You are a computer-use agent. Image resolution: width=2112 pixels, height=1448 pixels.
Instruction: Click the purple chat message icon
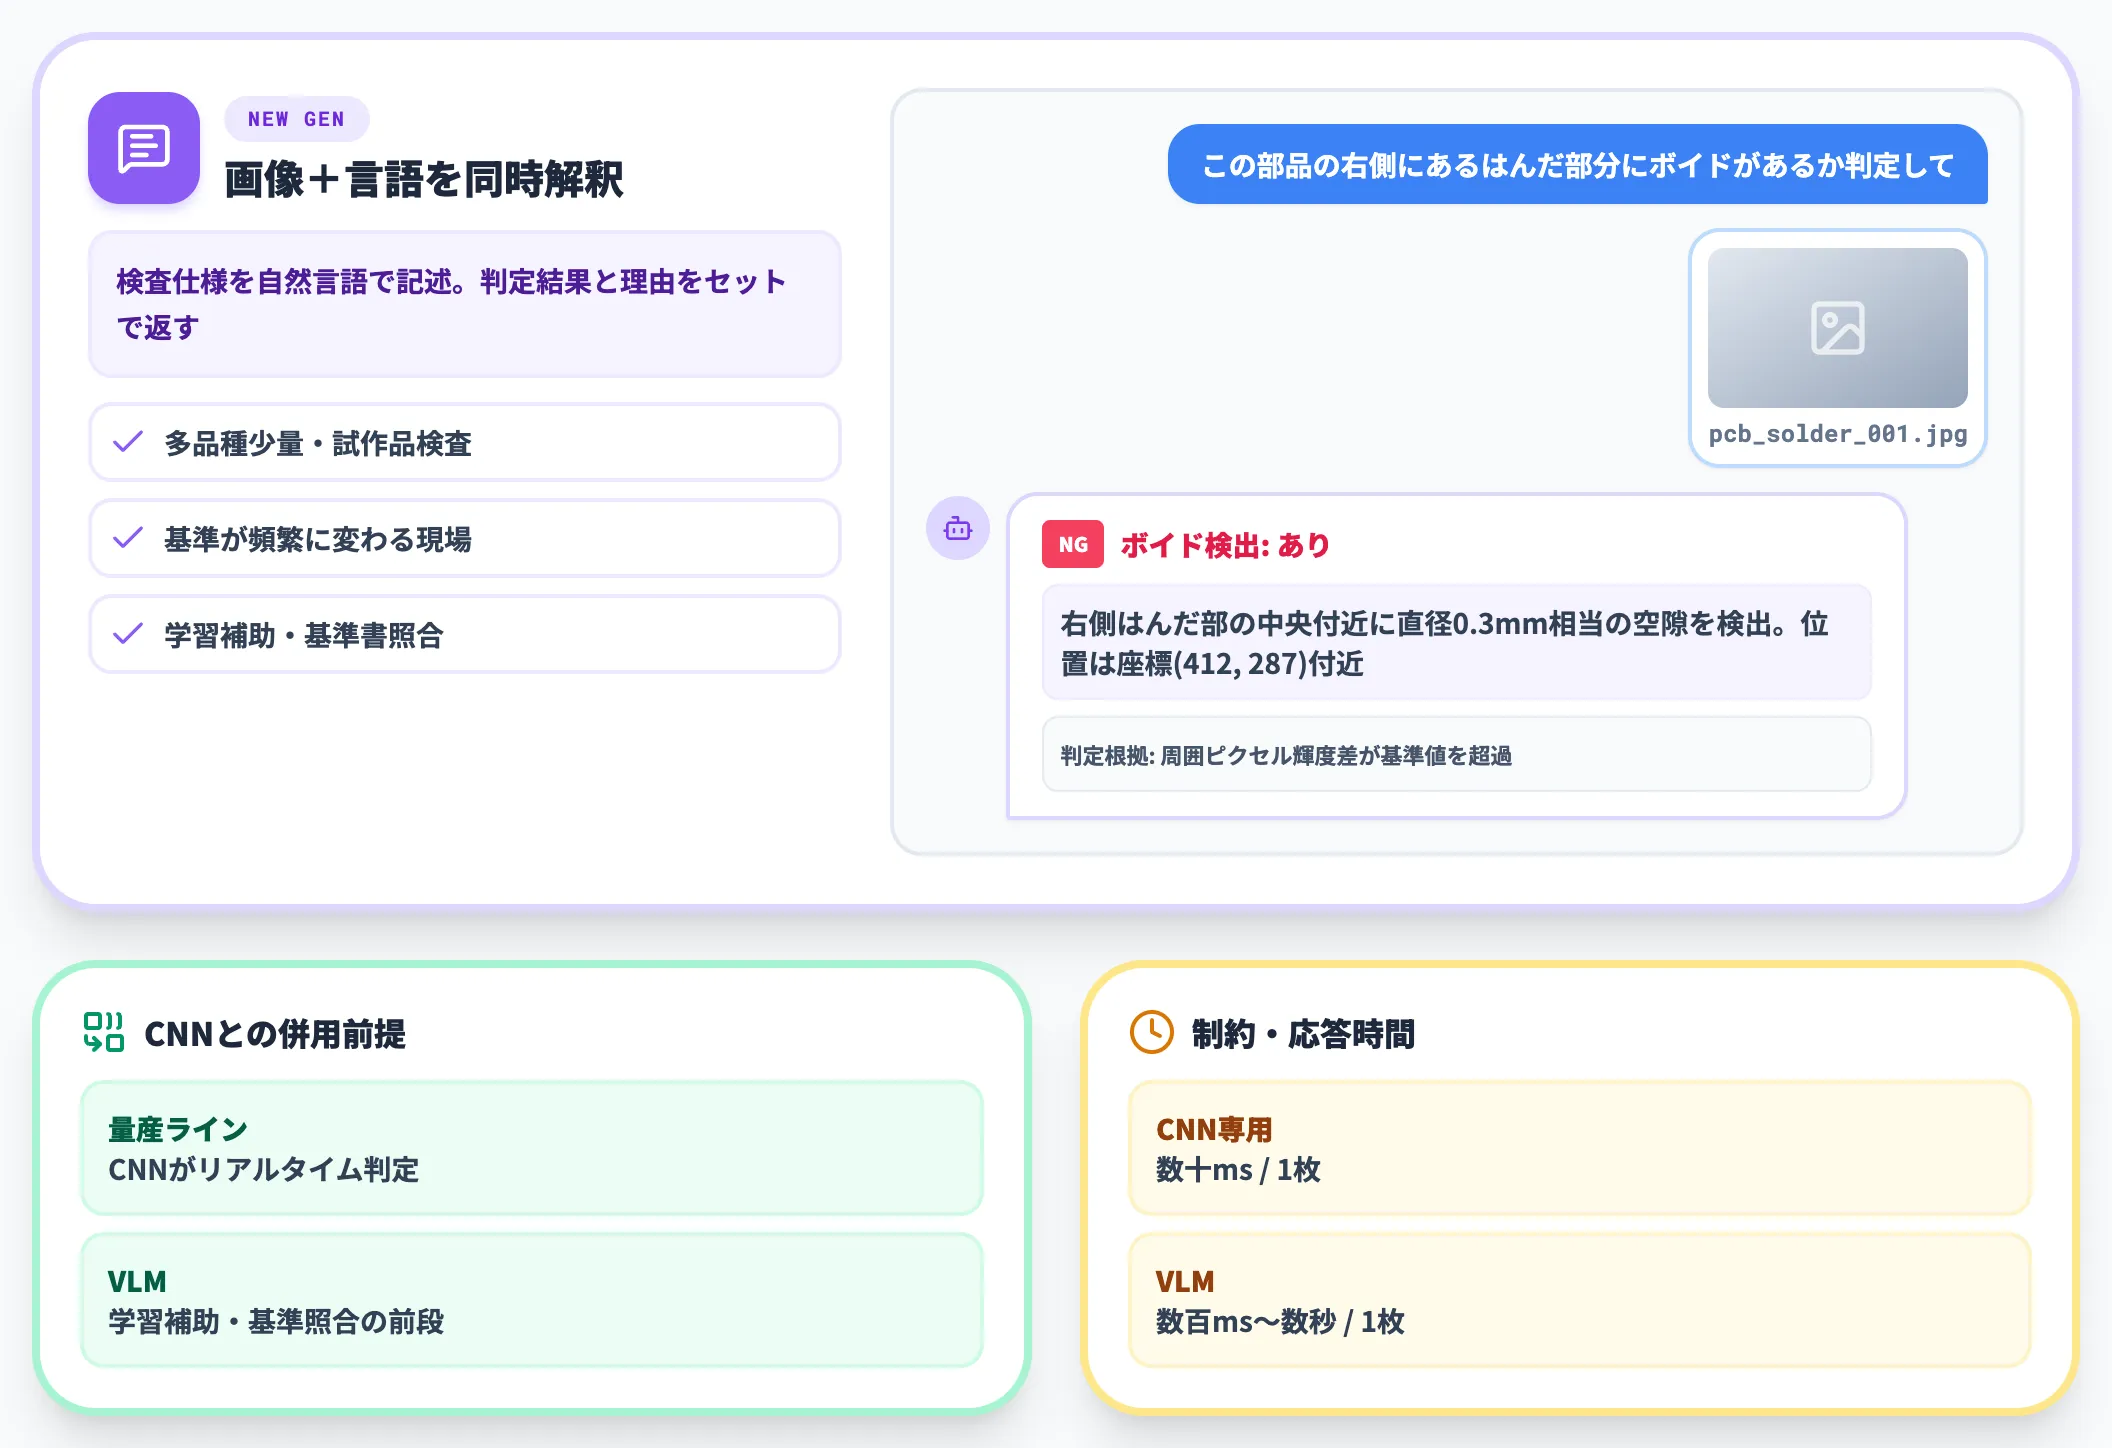pos(144,148)
